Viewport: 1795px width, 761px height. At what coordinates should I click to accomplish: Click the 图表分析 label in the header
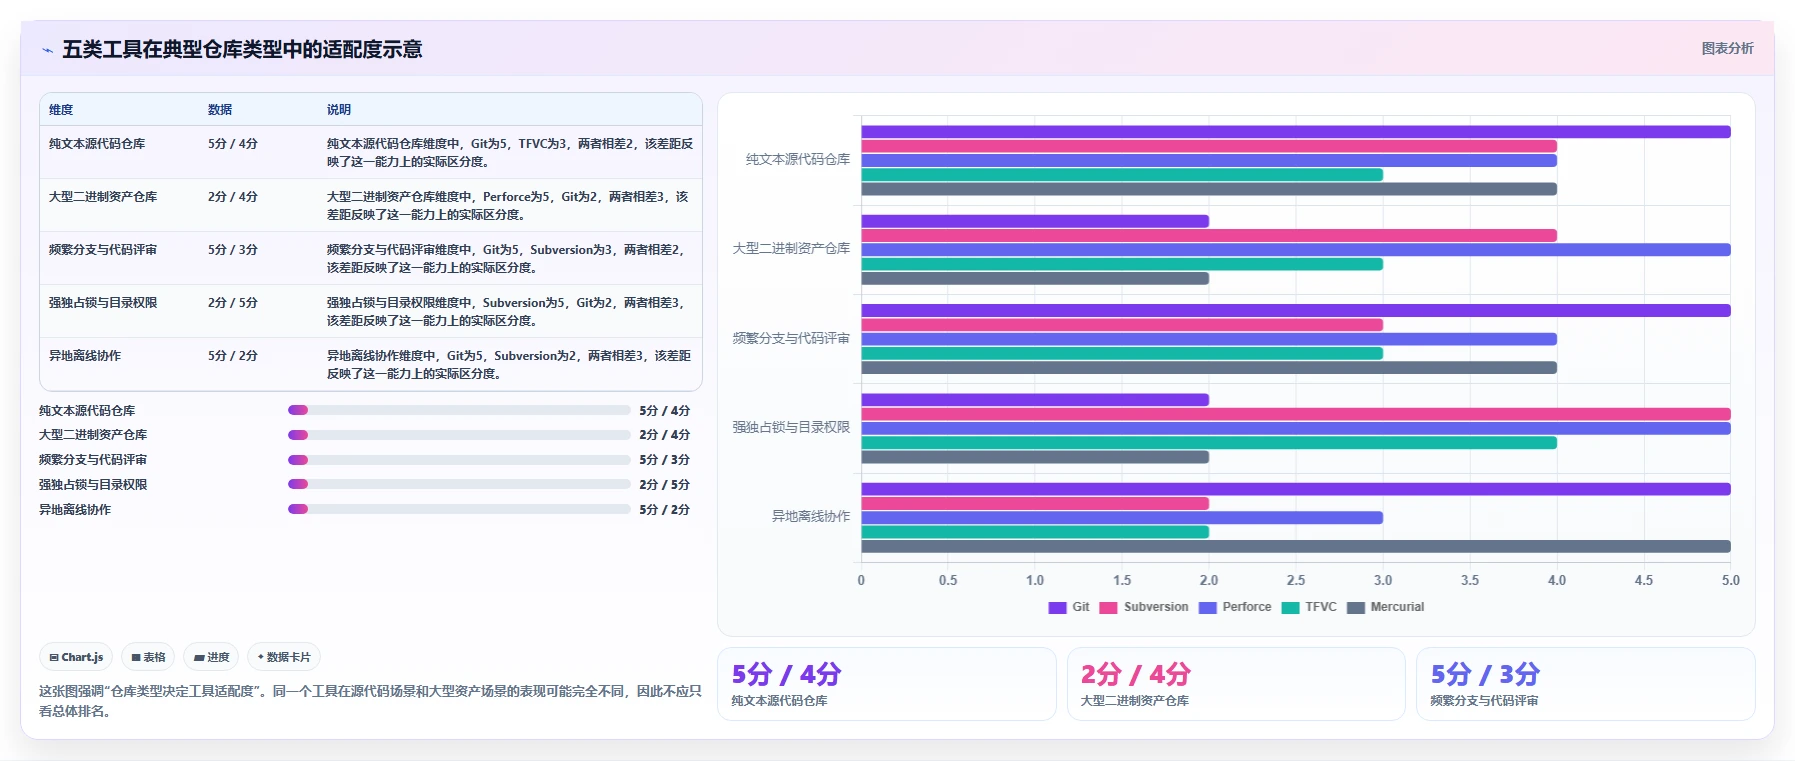[x=1727, y=48]
